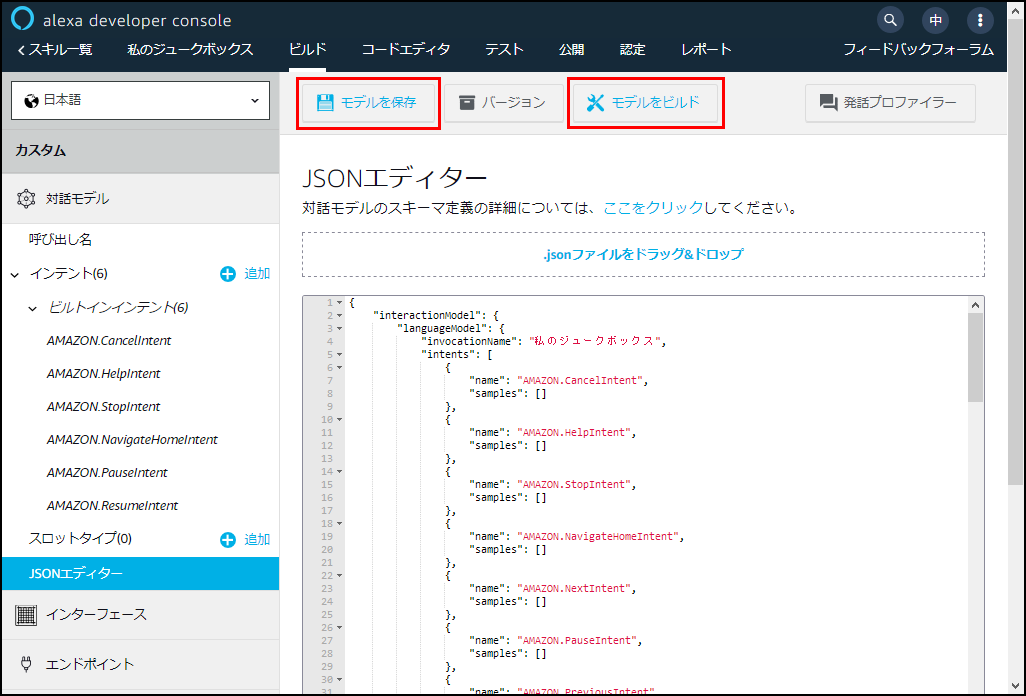The image size is (1026, 696).
Task: Click the speech bubble profiler icon
Action: (828, 103)
